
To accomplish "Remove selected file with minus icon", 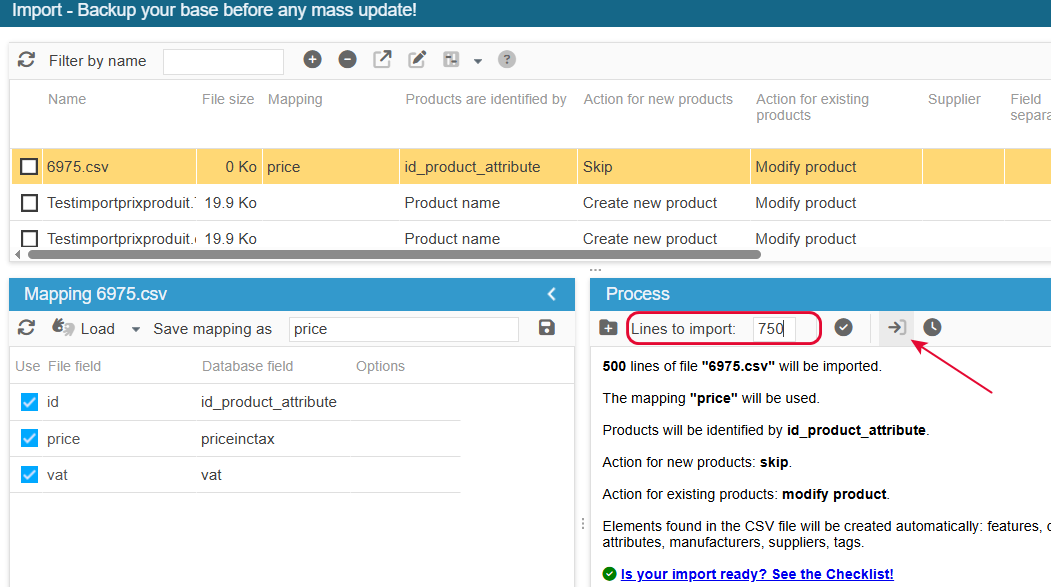I will pos(347,60).
